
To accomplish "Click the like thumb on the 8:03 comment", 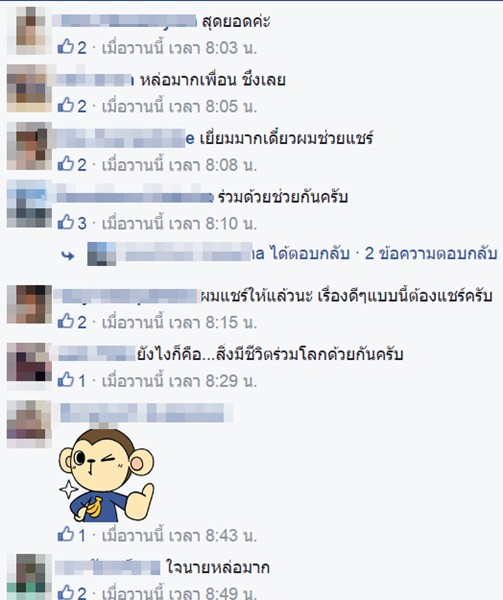I will (66, 47).
